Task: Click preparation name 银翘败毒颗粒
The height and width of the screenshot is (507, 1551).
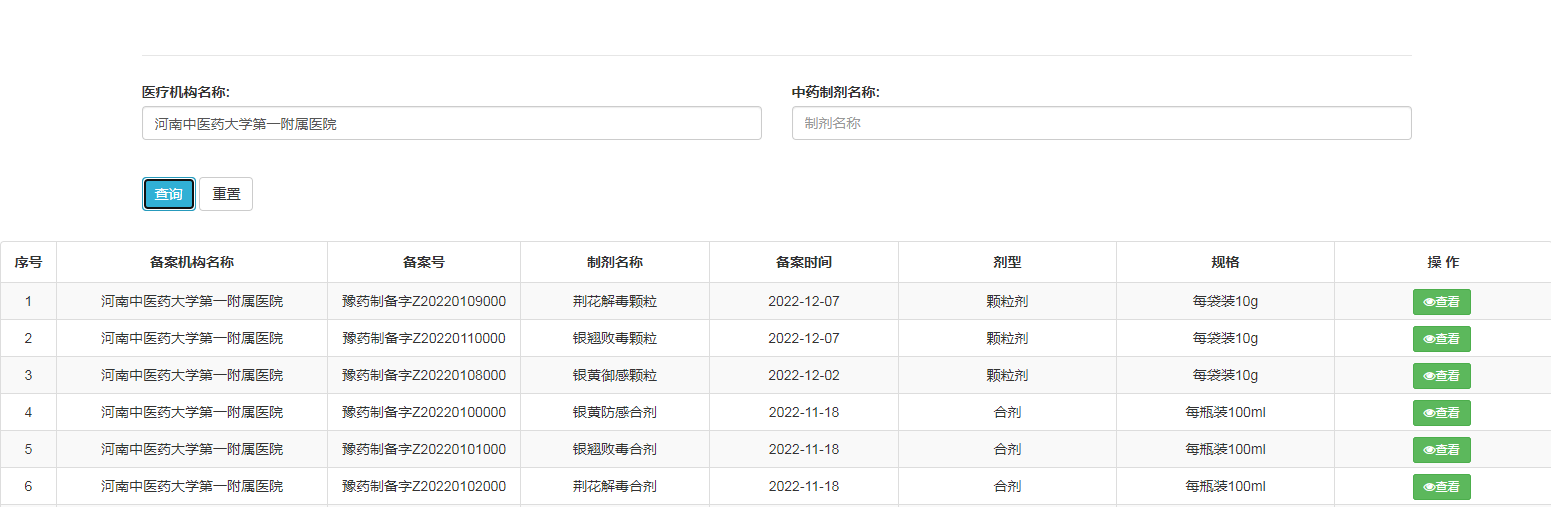Action: coord(615,338)
